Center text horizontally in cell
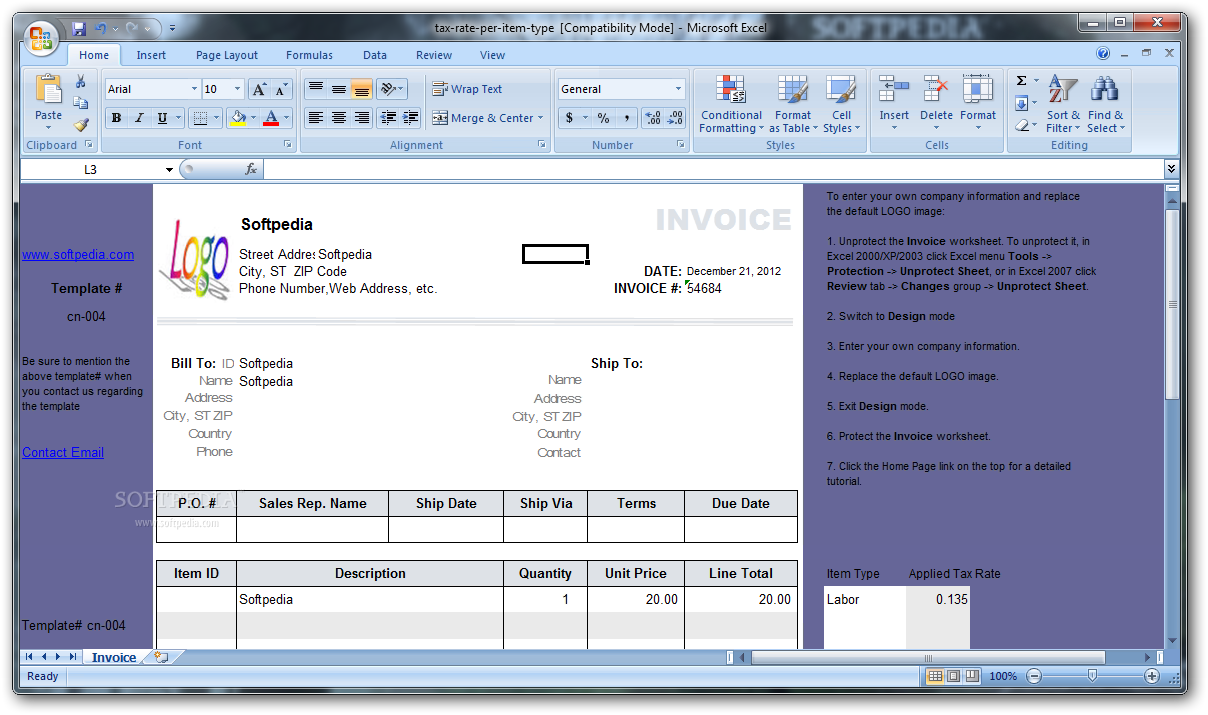 (x=338, y=118)
